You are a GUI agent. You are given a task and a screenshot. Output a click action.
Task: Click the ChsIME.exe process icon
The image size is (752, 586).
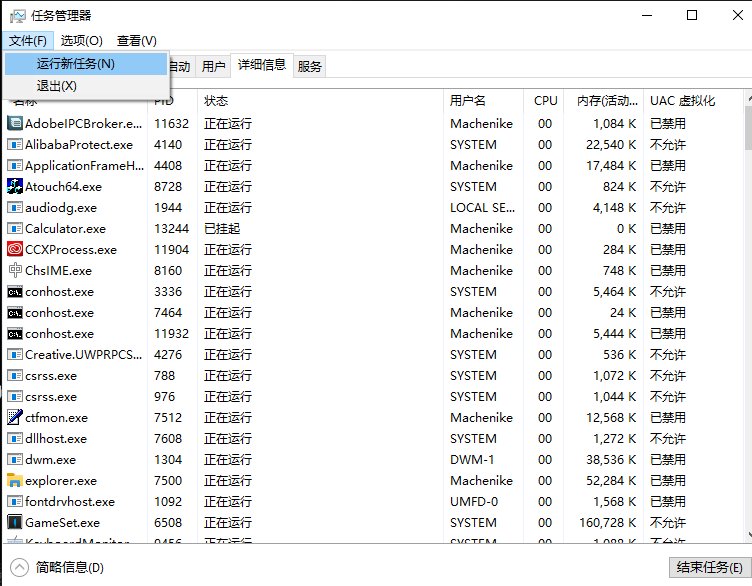pos(15,270)
